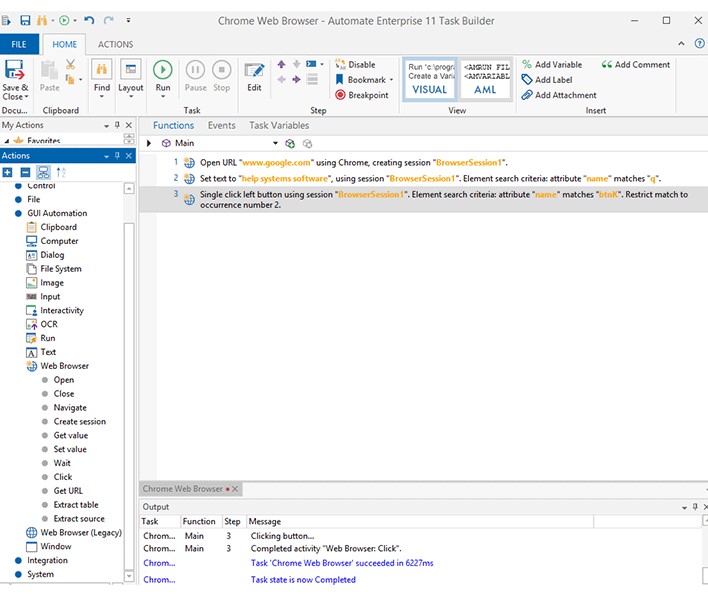
Task: Open the Run dropdown arrow
Action: 163,96
